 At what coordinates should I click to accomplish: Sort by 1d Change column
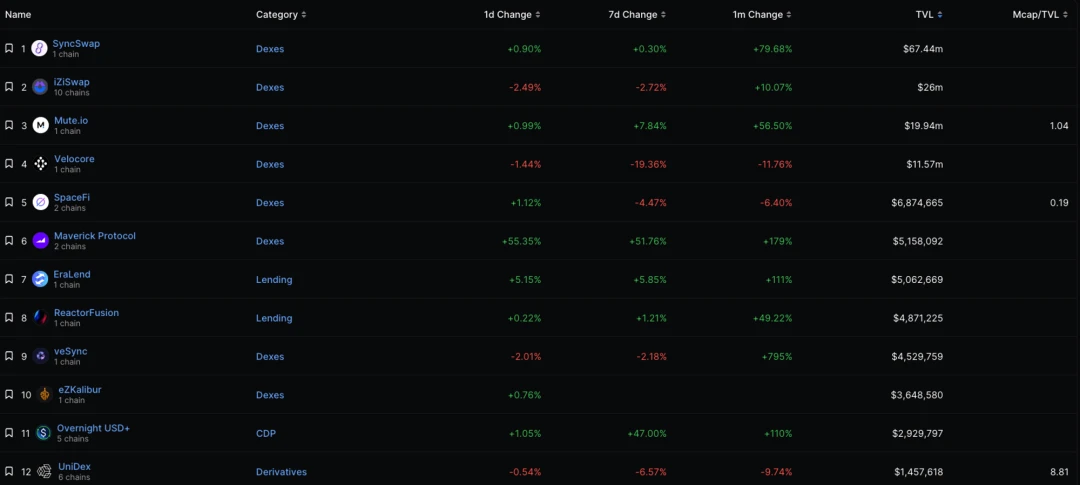tap(511, 15)
